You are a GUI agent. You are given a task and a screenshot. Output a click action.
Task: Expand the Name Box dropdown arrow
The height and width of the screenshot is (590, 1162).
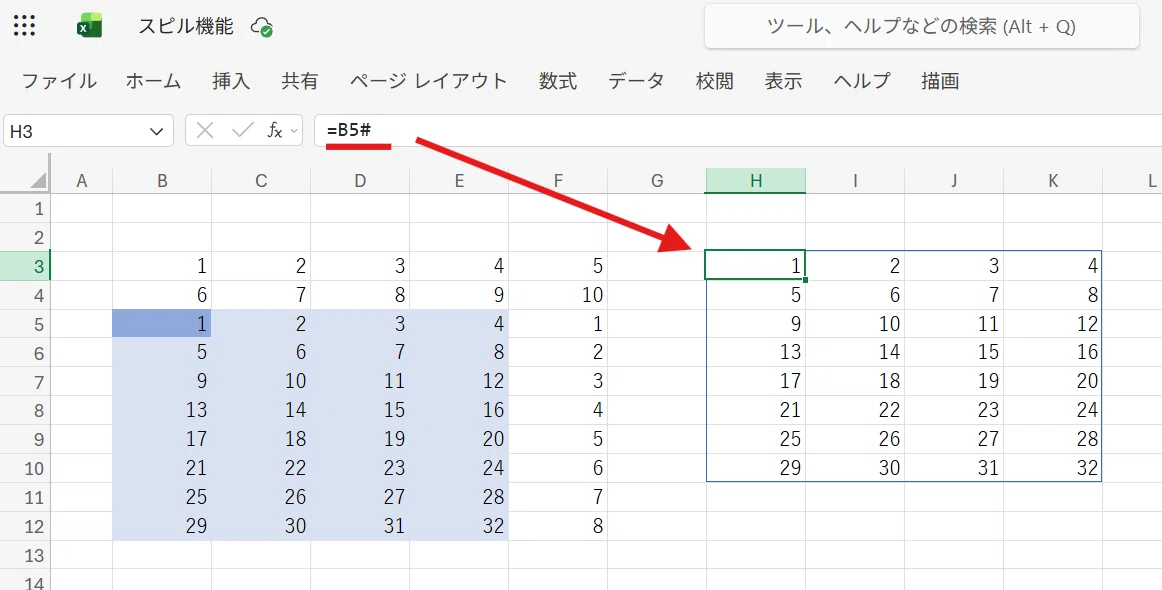pyautogui.click(x=156, y=132)
